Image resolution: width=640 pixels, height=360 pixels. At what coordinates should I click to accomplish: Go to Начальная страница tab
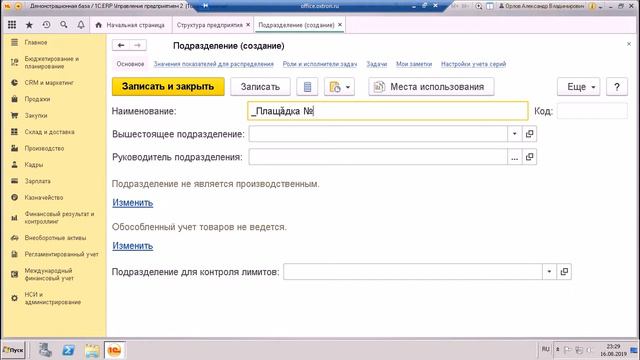(x=131, y=25)
